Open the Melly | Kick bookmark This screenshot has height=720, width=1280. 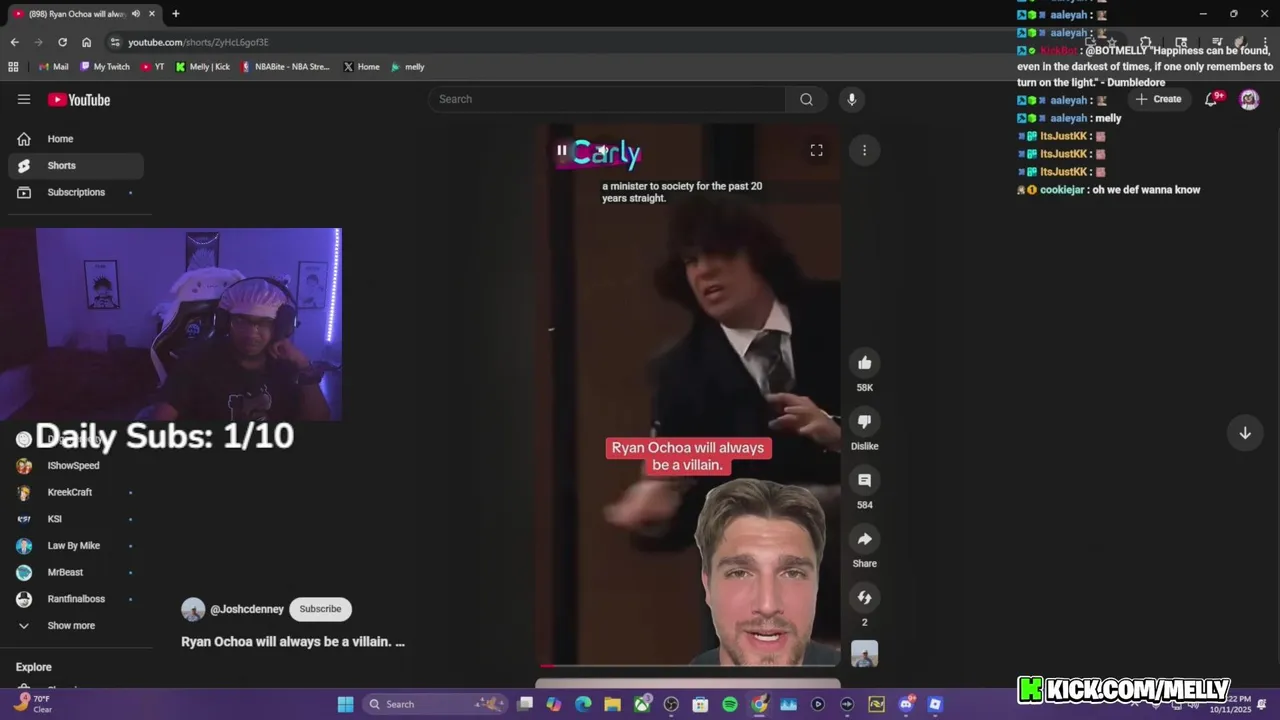(x=202, y=67)
